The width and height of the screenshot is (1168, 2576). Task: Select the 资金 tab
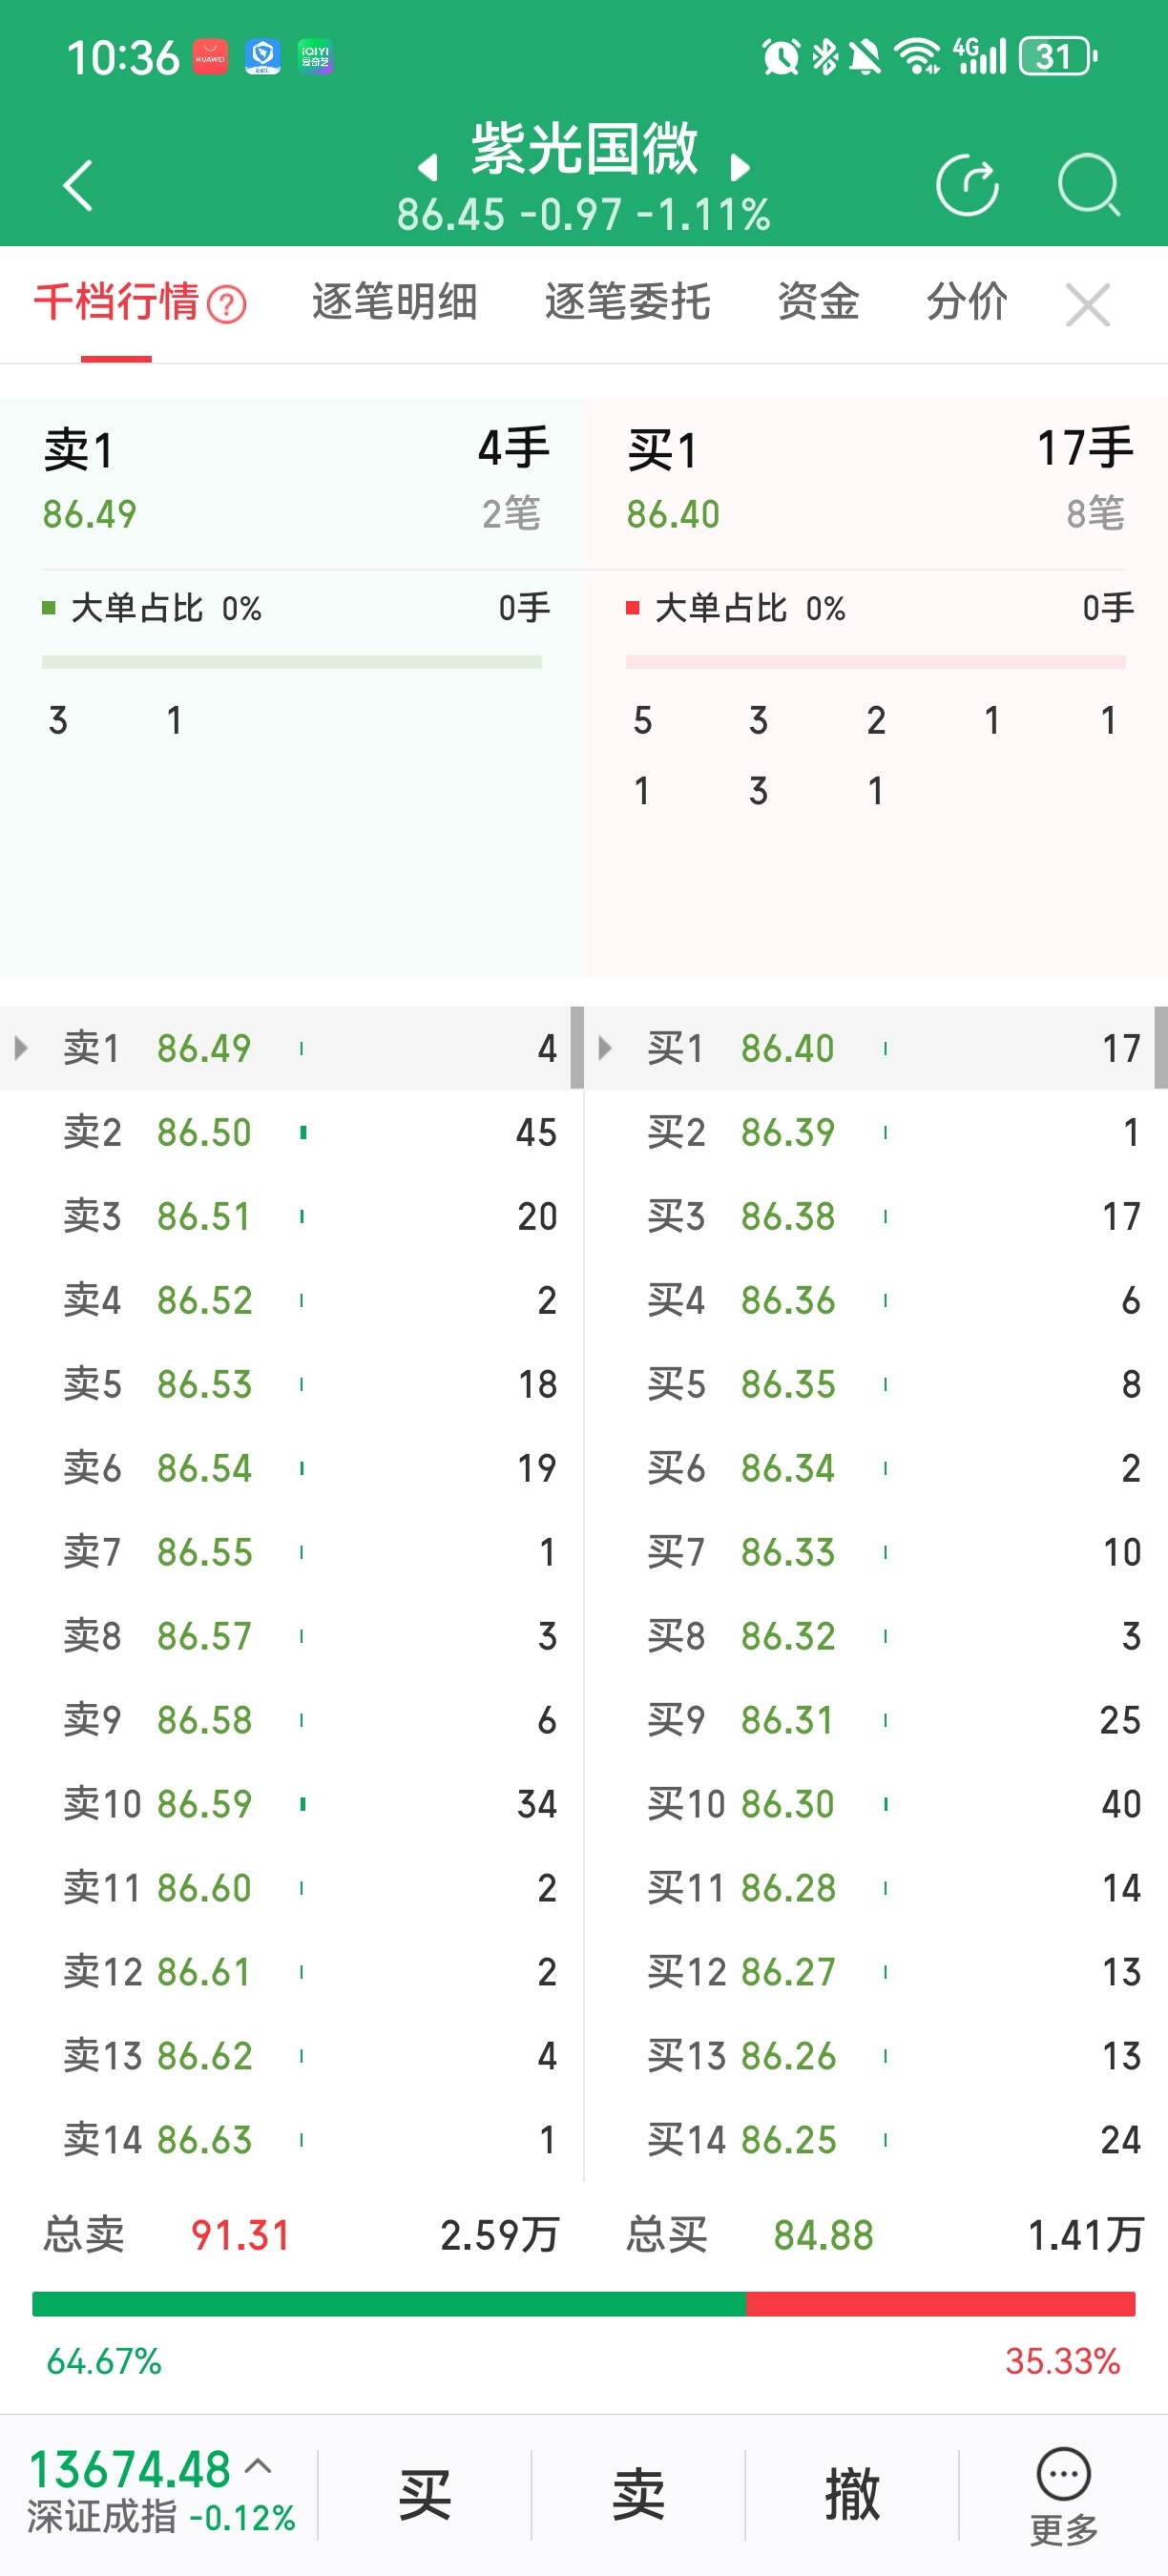(x=818, y=302)
